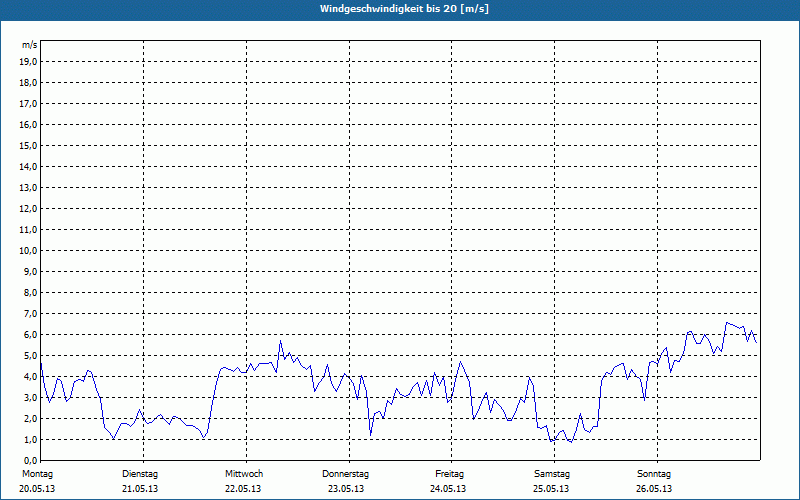Viewport: 800px width, 500px height.
Task: Click the date 25.05.13
Action: pos(551,489)
